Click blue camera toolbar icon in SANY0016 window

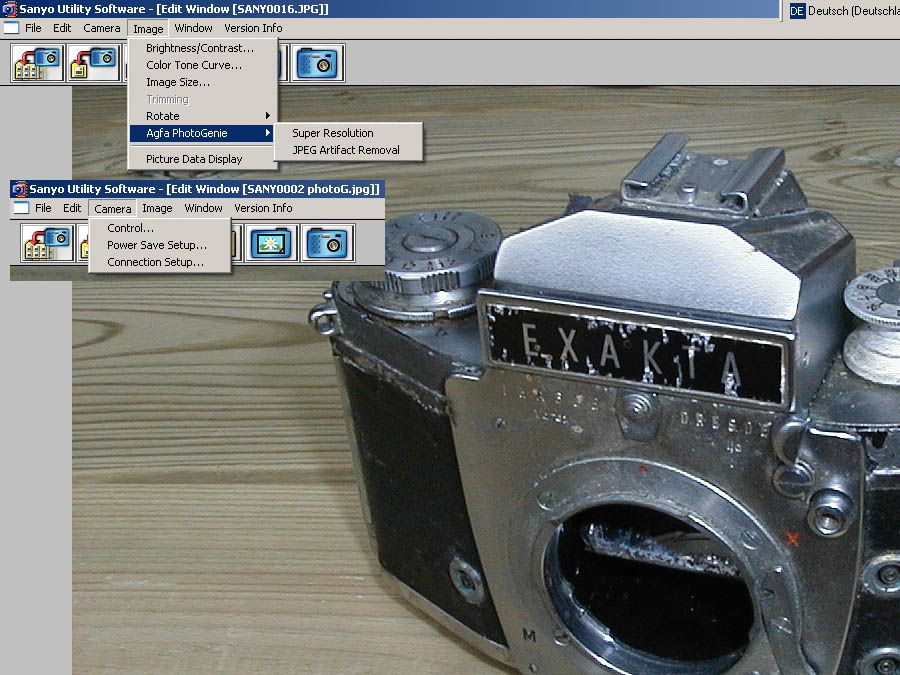[318, 63]
